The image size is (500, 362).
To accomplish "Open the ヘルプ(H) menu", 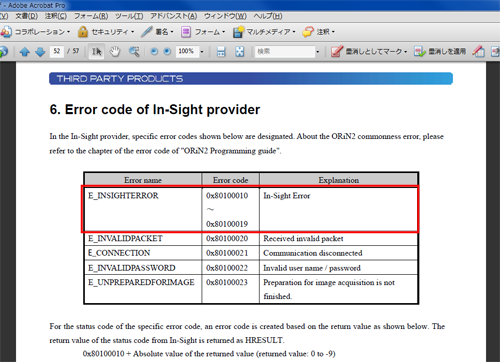I will click(x=268, y=16).
